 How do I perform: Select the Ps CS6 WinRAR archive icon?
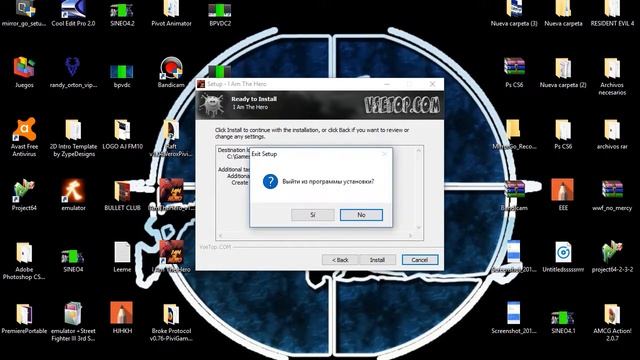click(x=514, y=72)
